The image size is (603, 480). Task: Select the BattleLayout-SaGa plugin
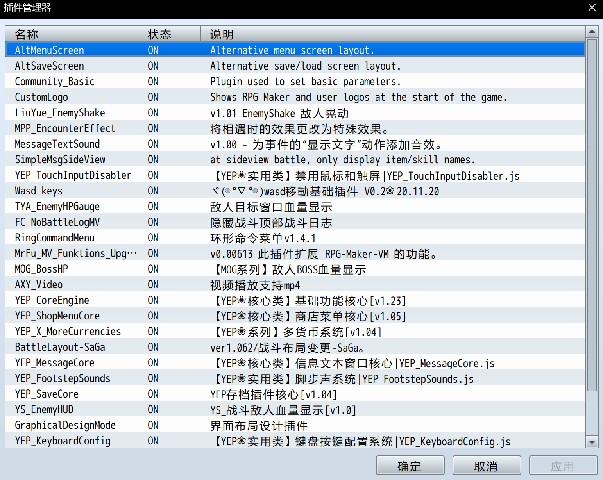[295, 347]
